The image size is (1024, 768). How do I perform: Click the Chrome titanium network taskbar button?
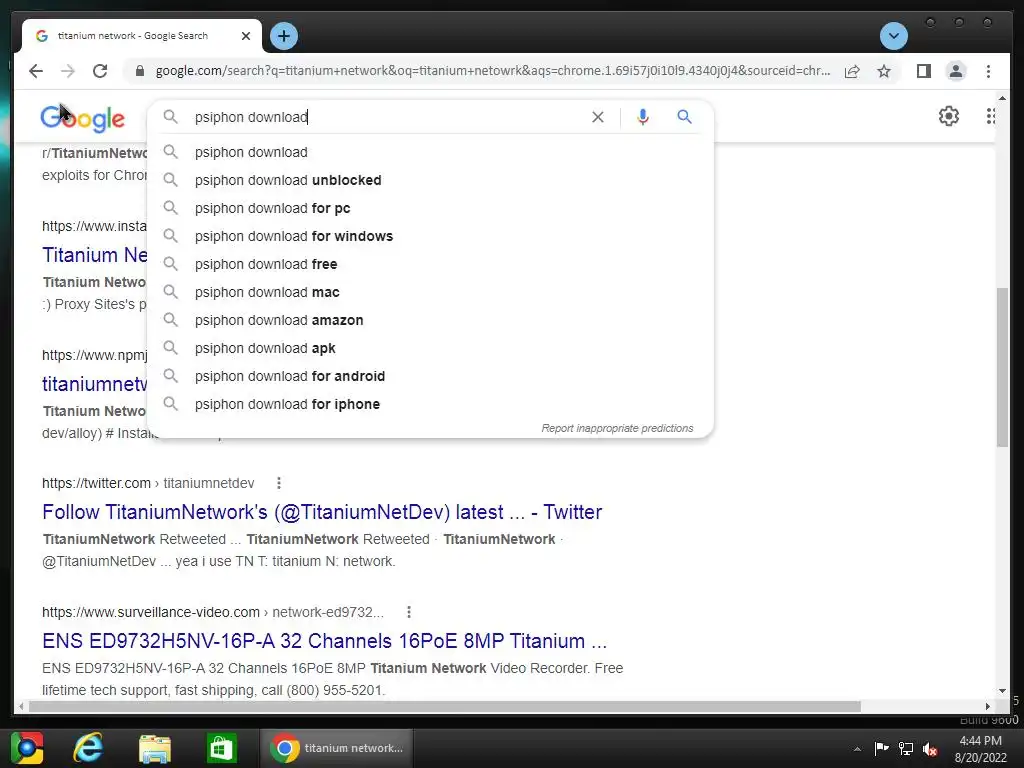(336, 748)
